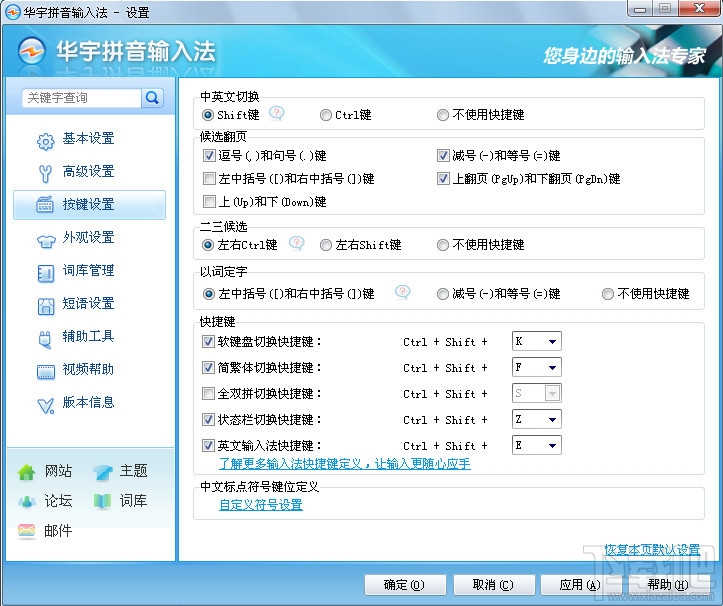Screen dimensions: 723x606
Task: Click the envelope 邮件 icon
Action: (26, 531)
